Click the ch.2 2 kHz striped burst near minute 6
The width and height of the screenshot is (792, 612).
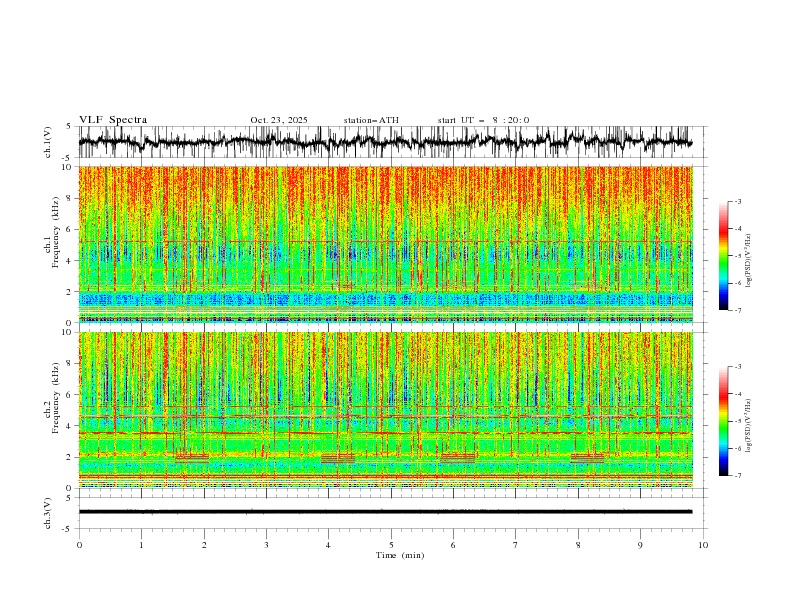458,458
